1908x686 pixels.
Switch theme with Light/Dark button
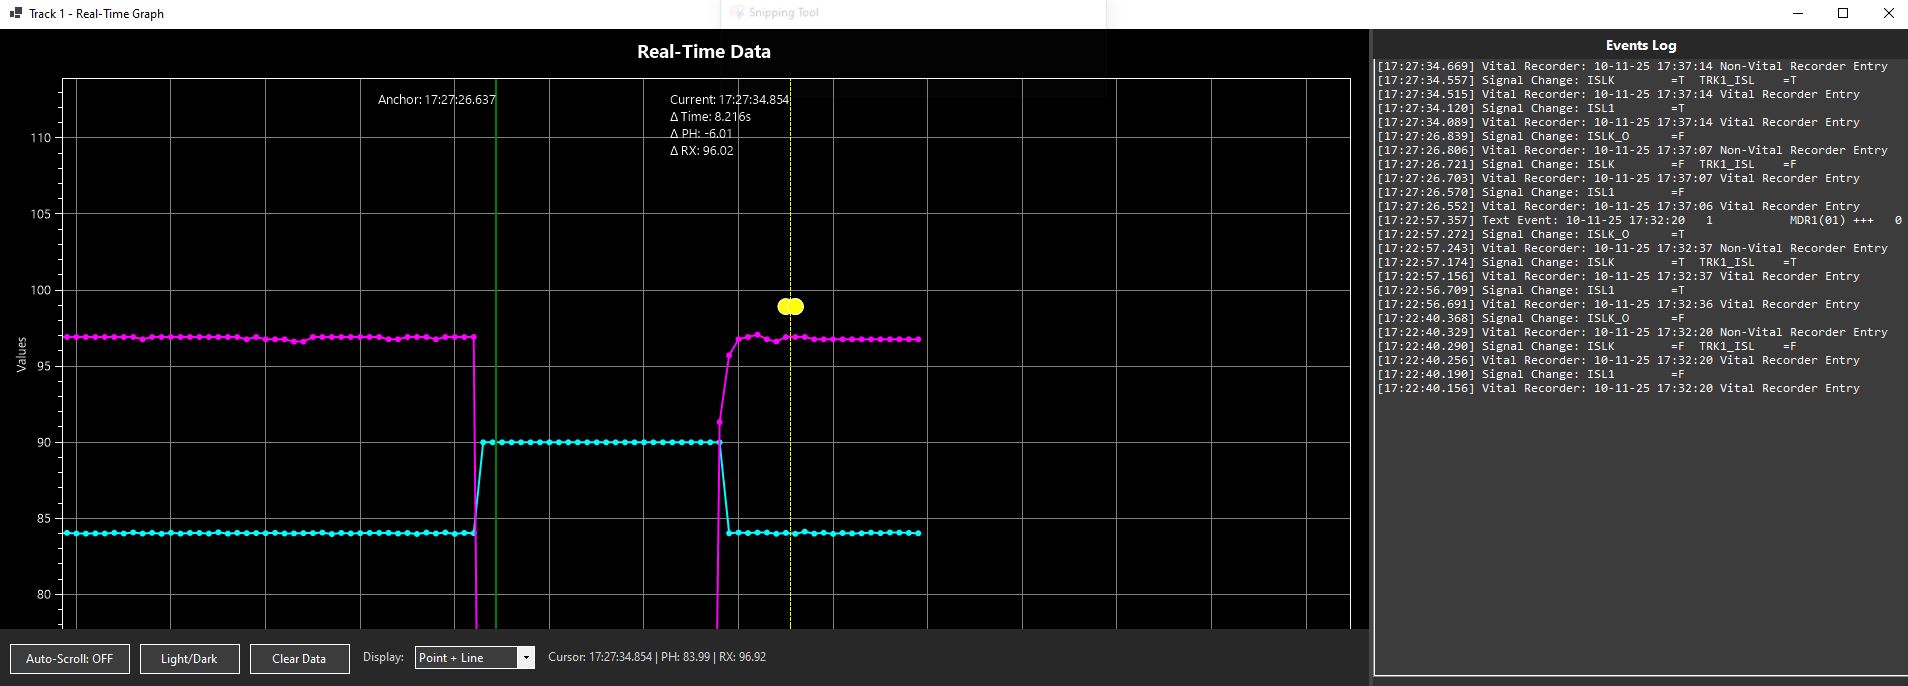[x=189, y=659]
